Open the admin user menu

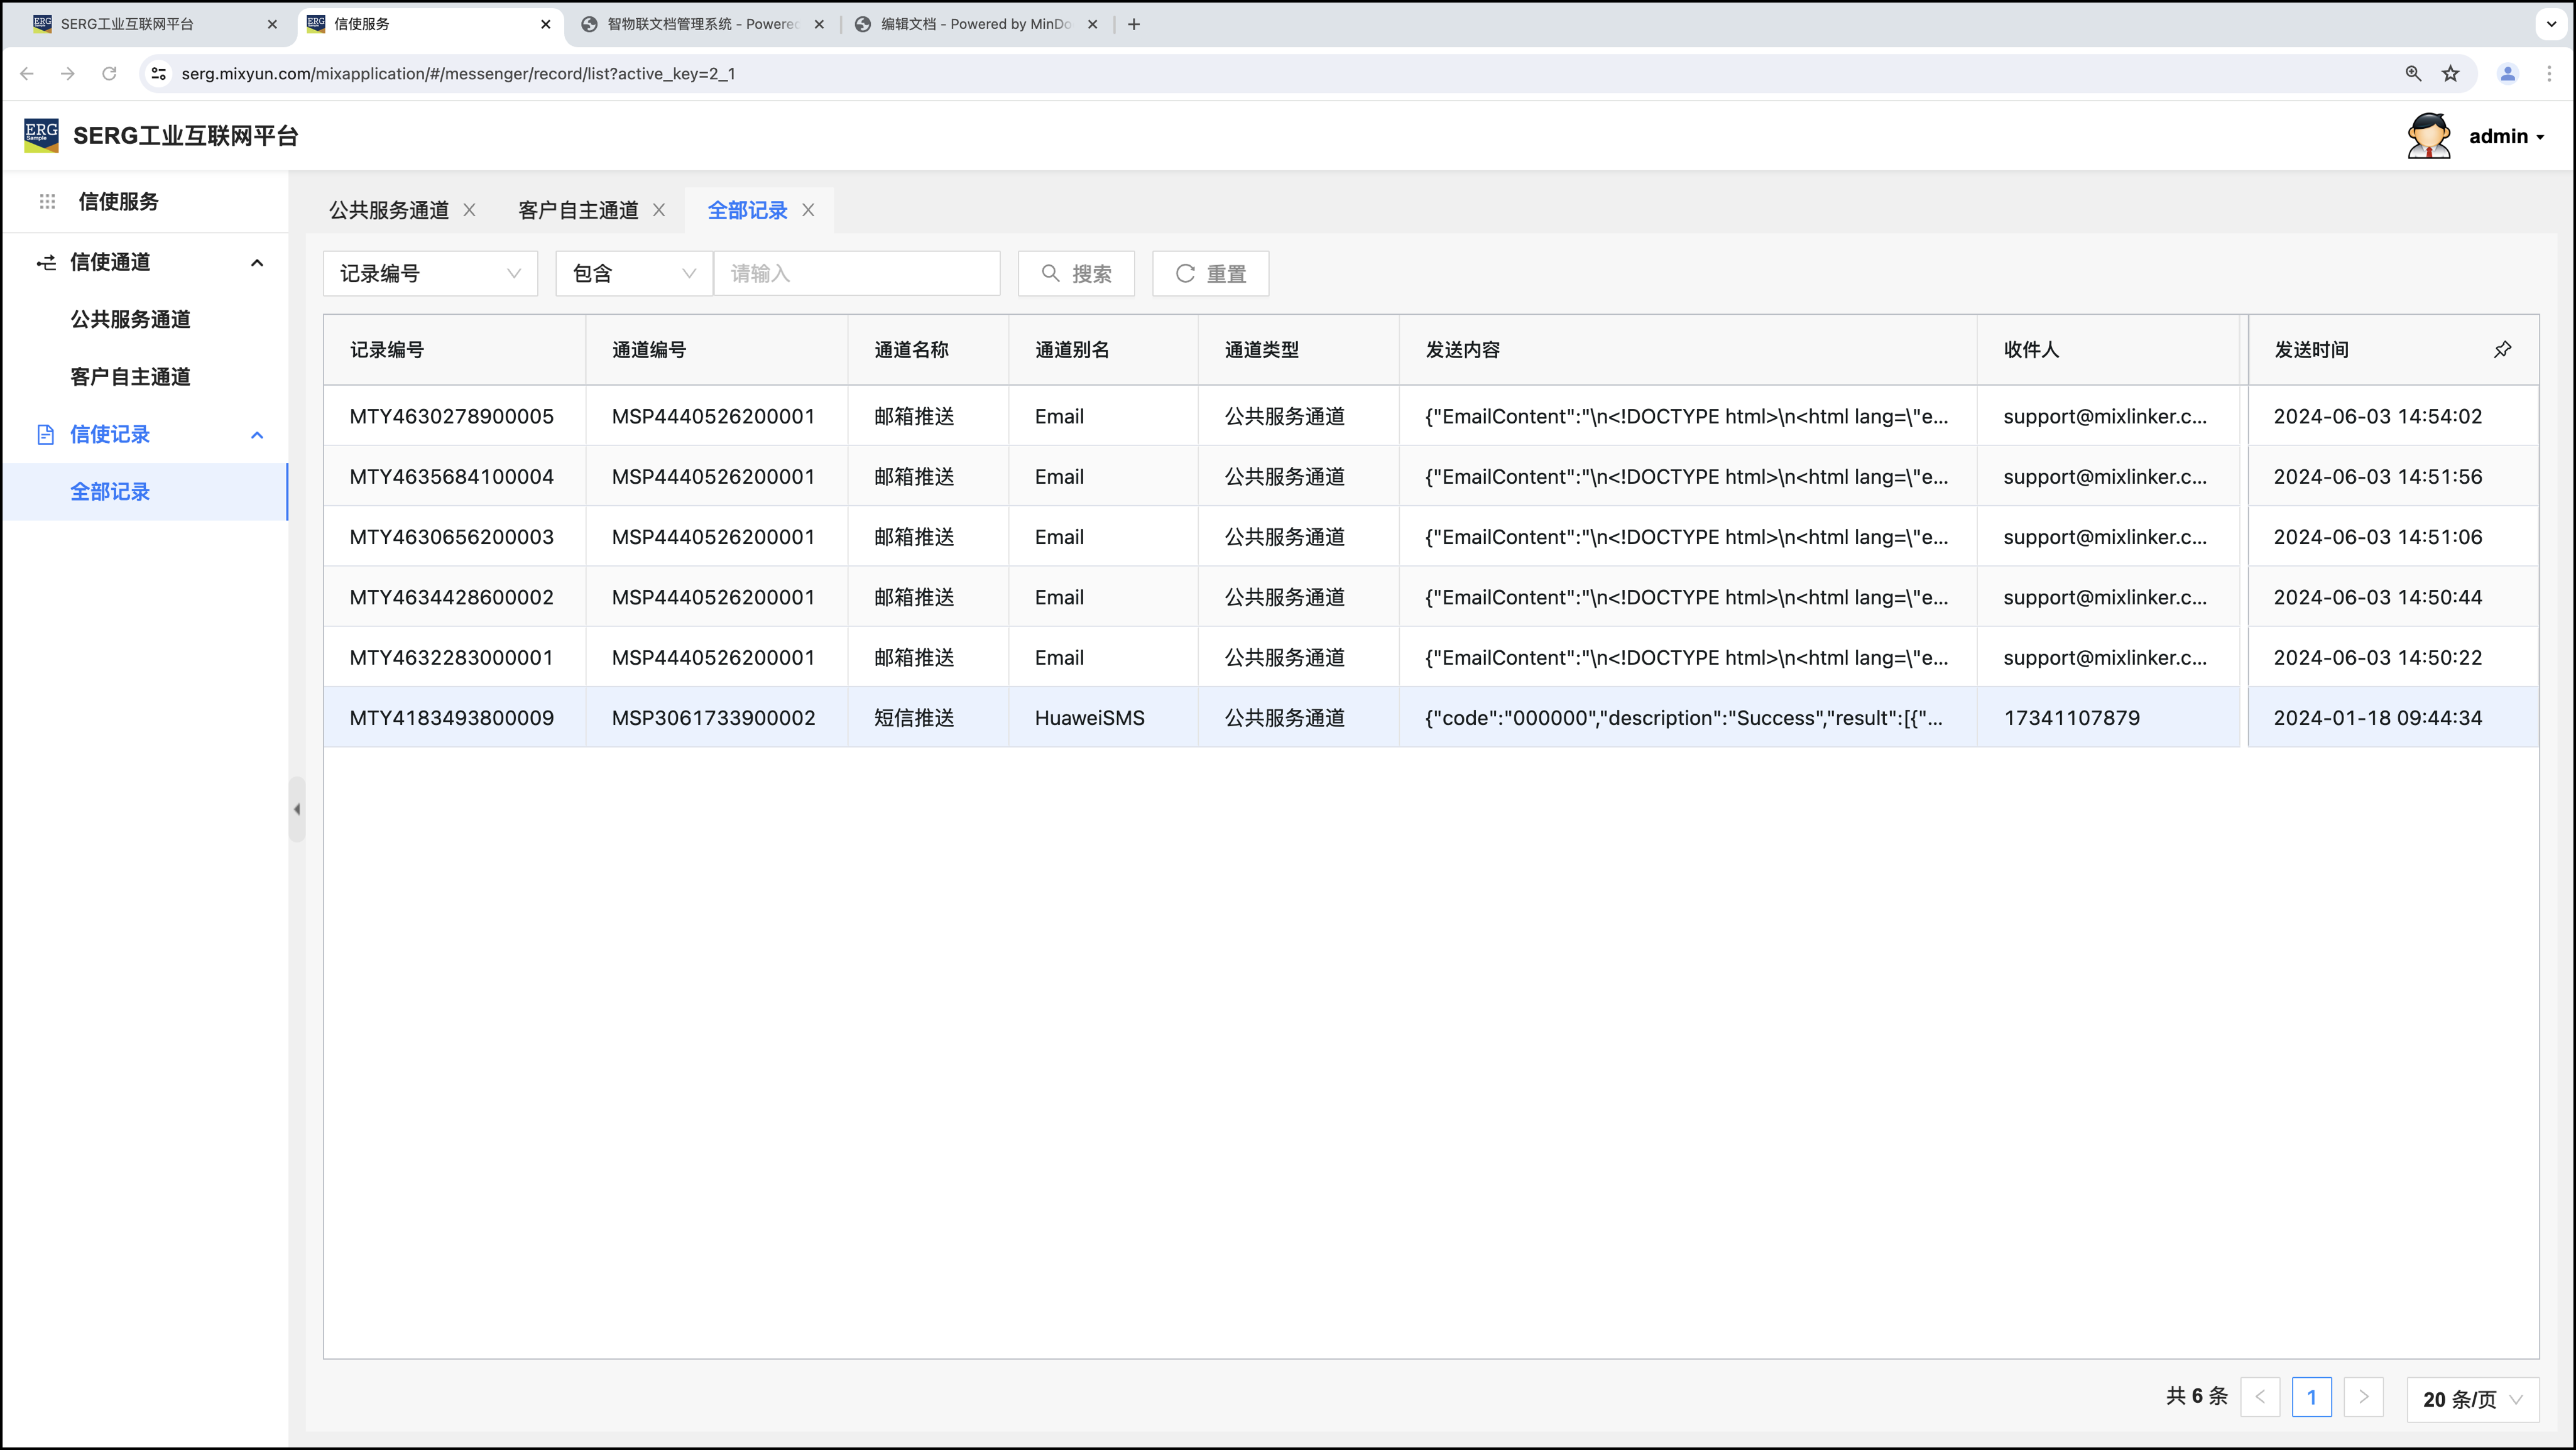coord(2505,136)
